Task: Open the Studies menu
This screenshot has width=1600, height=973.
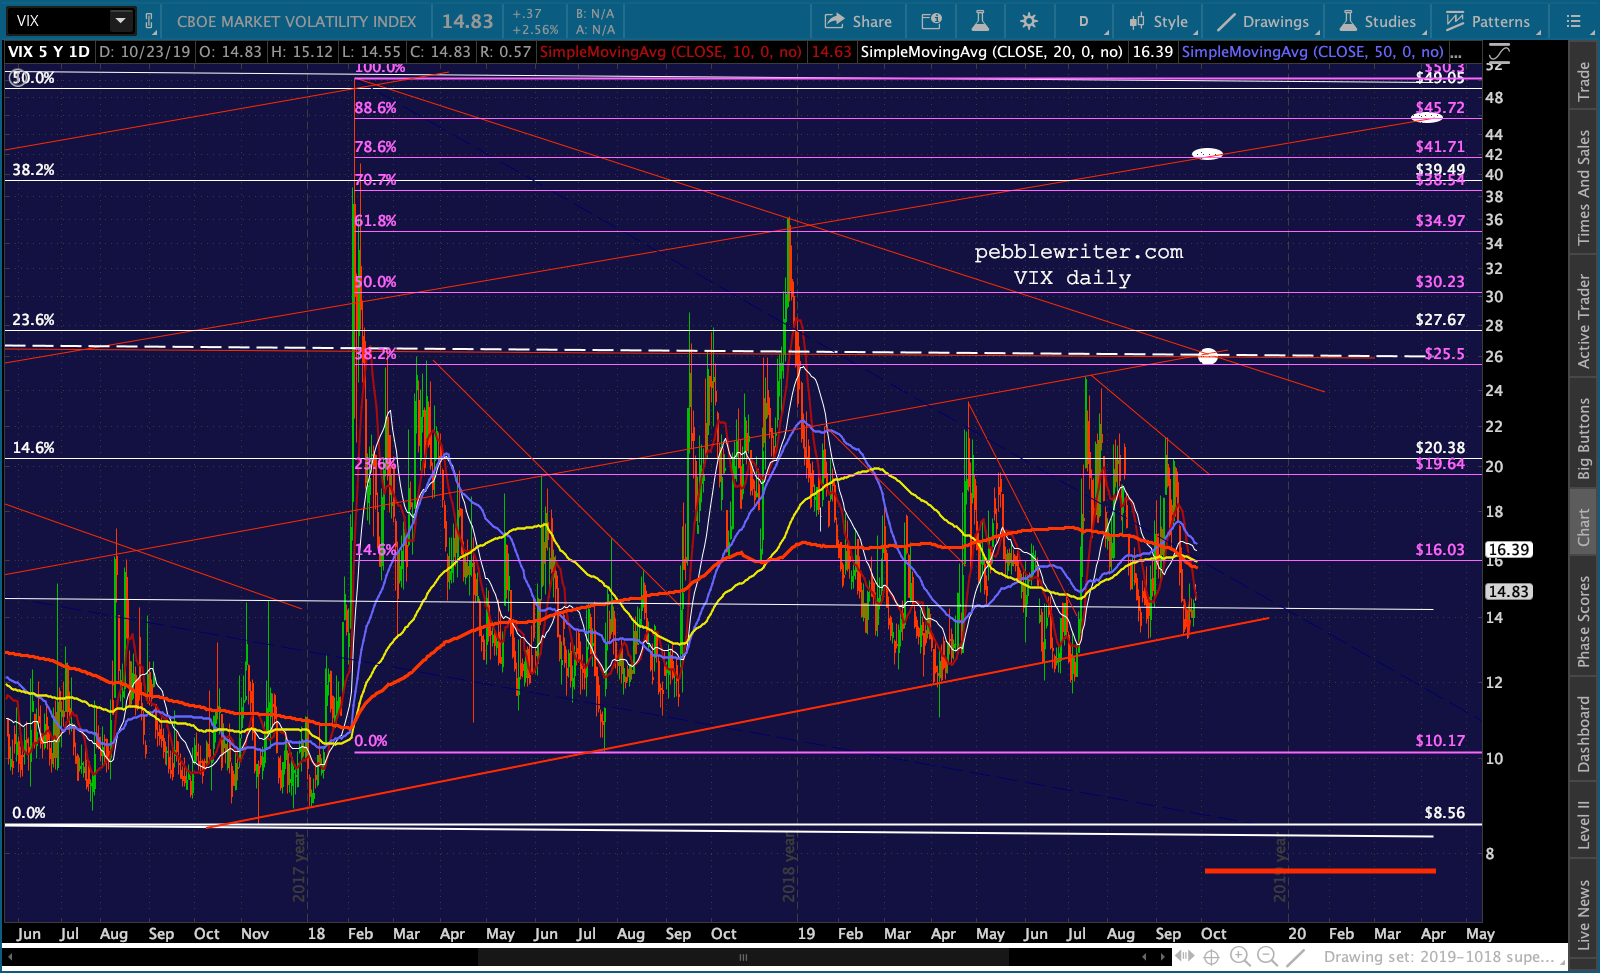Action: 1378,21
